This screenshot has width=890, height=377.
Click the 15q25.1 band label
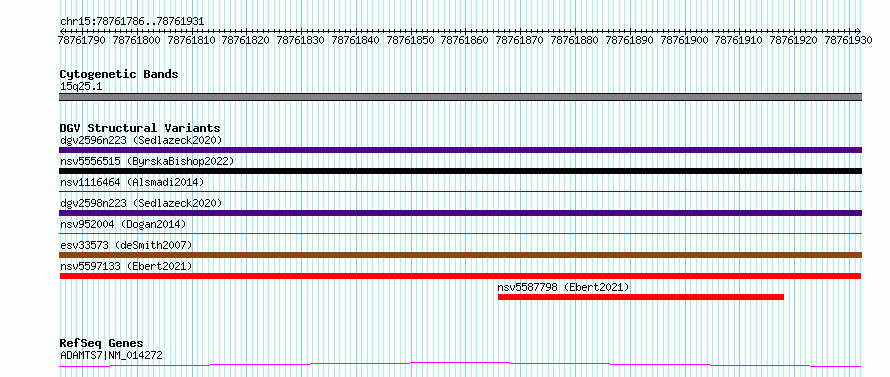81,87
